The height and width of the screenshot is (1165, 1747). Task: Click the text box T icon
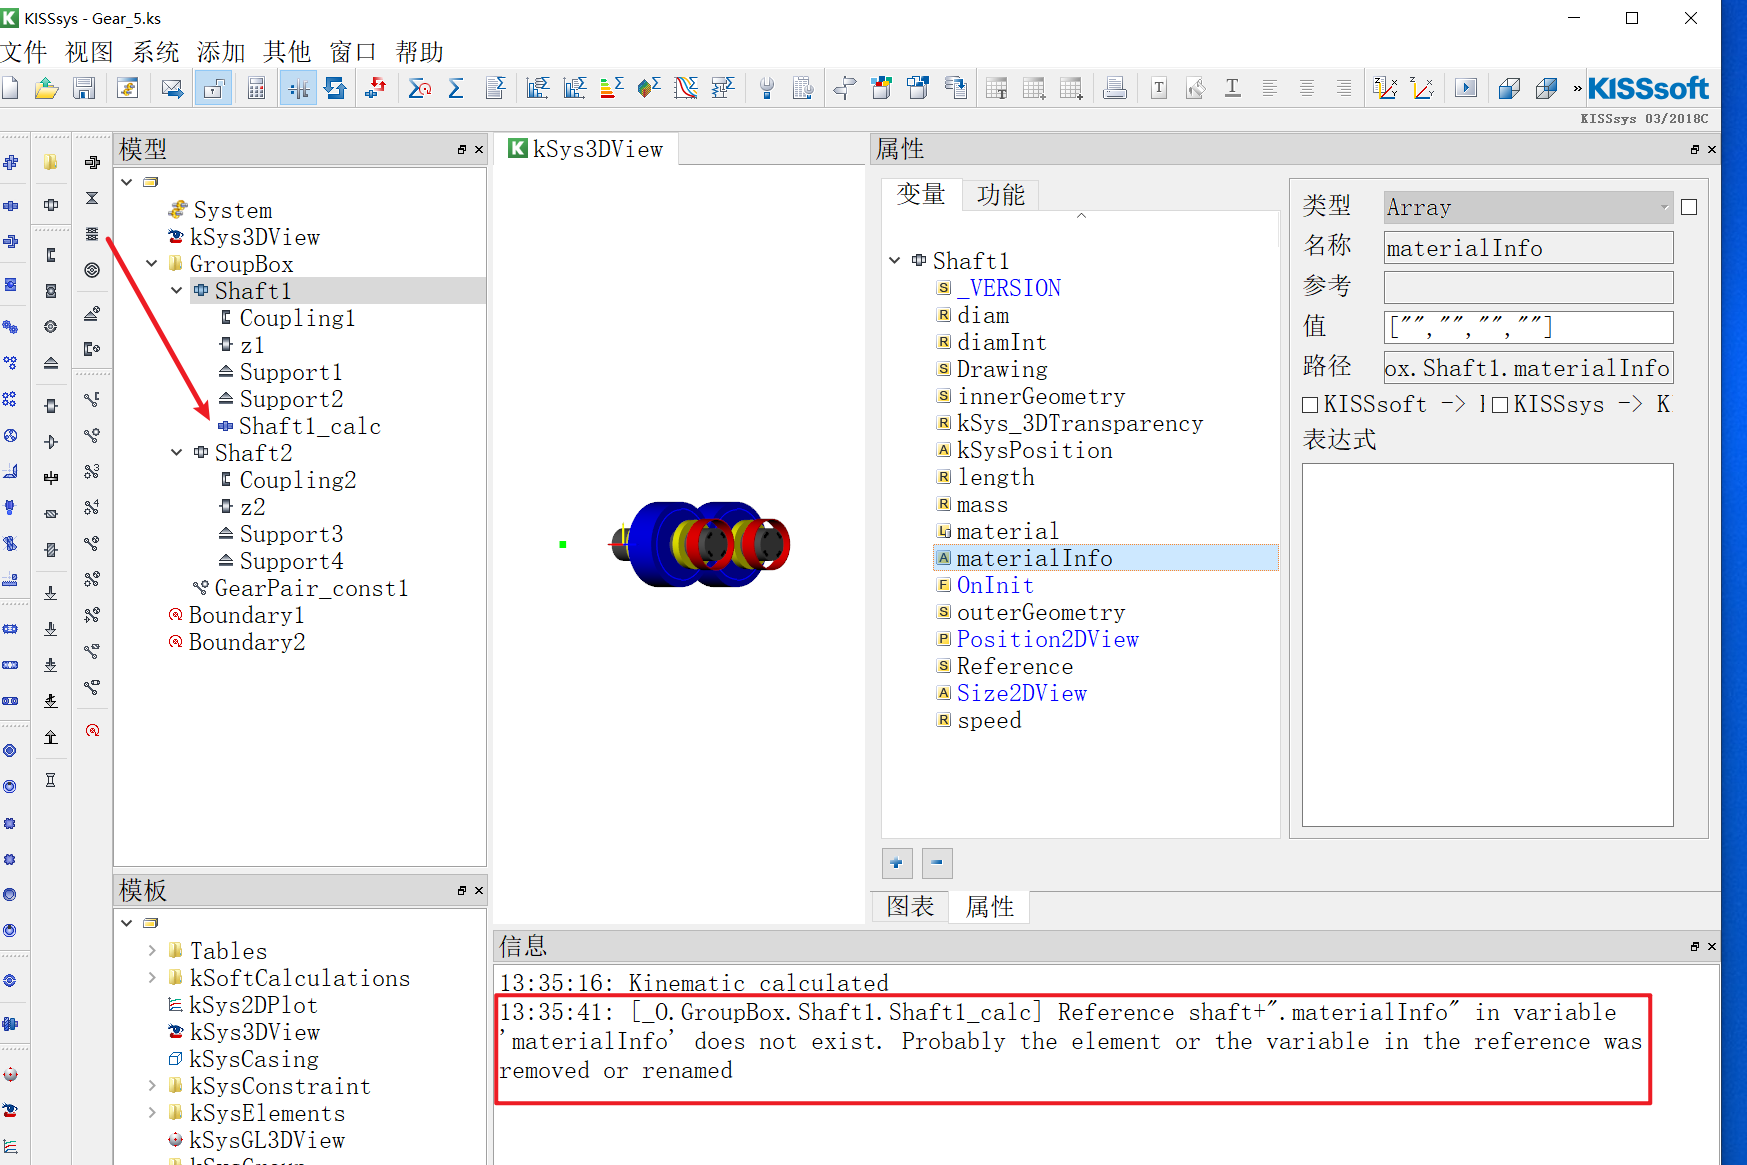tap(1159, 88)
